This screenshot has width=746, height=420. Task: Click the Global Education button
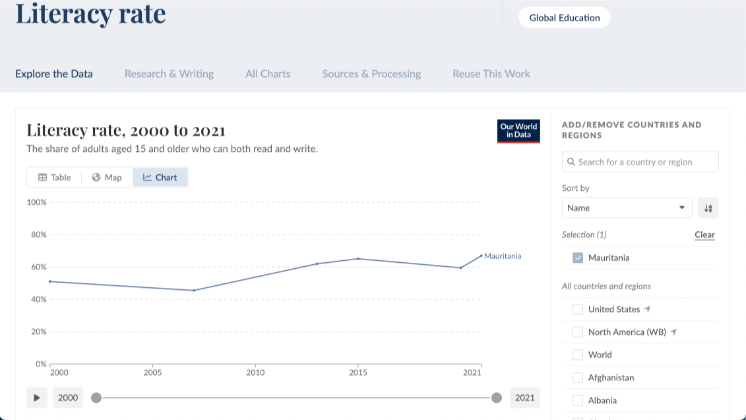tap(564, 18)
